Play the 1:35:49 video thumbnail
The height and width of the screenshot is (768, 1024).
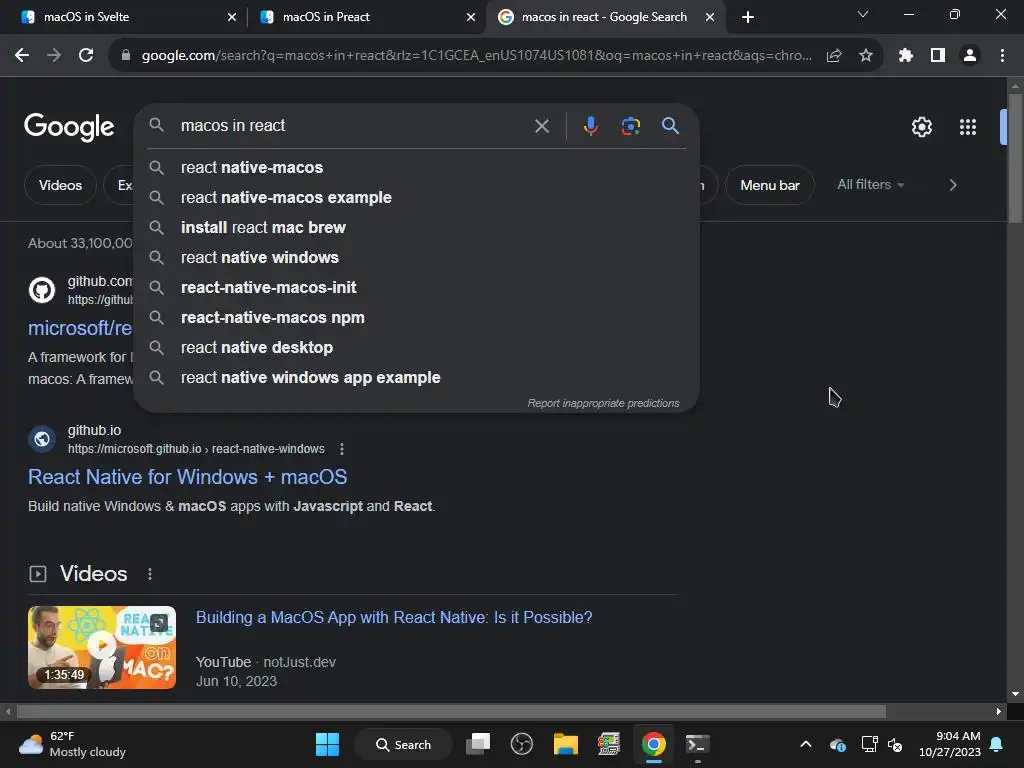(102, 648)
